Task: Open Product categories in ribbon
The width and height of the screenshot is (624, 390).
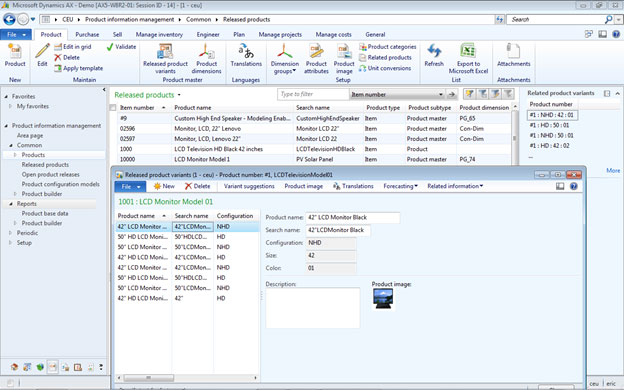Action: [x=388, y=47]
